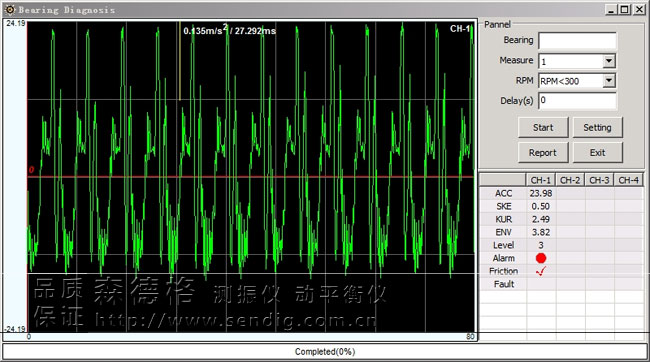The height and width of the screenshot is (362, 650).
Task: Select the CH-1 column header
Action: (x=541, y=180)
